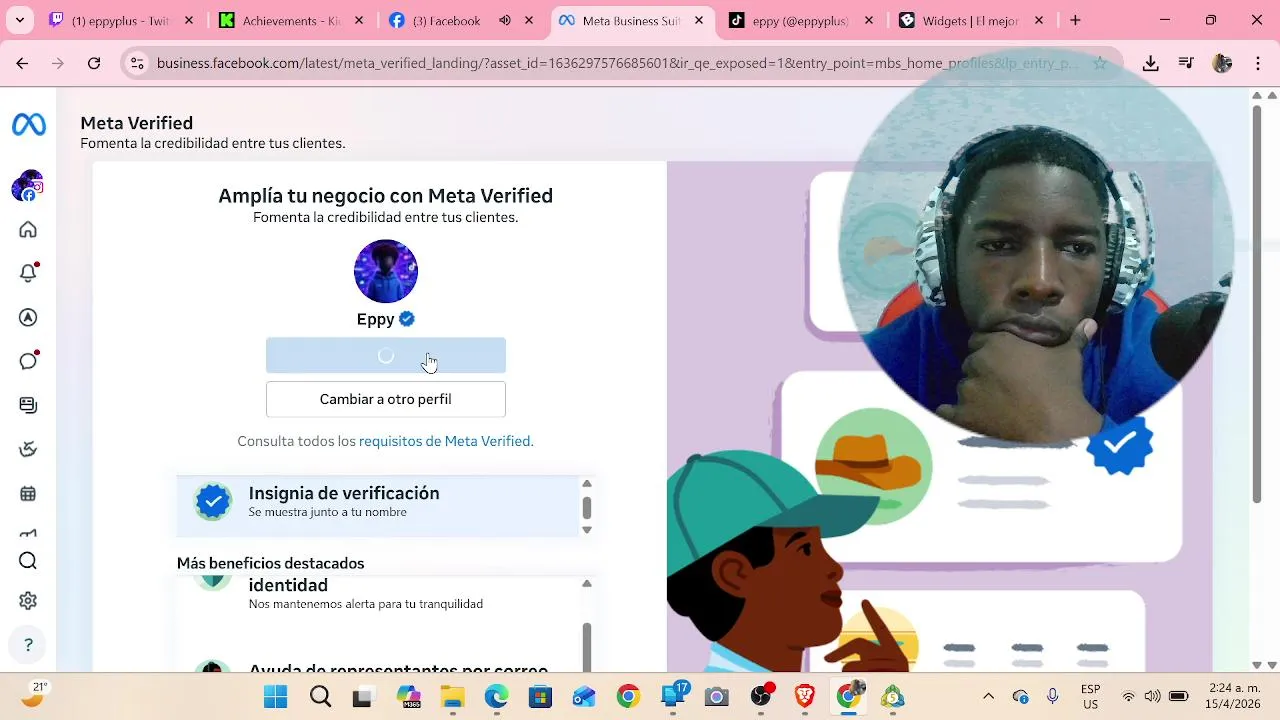Reload the page with the refresh icon
This screenshot has height=720, width=1280.
point(94,63)
